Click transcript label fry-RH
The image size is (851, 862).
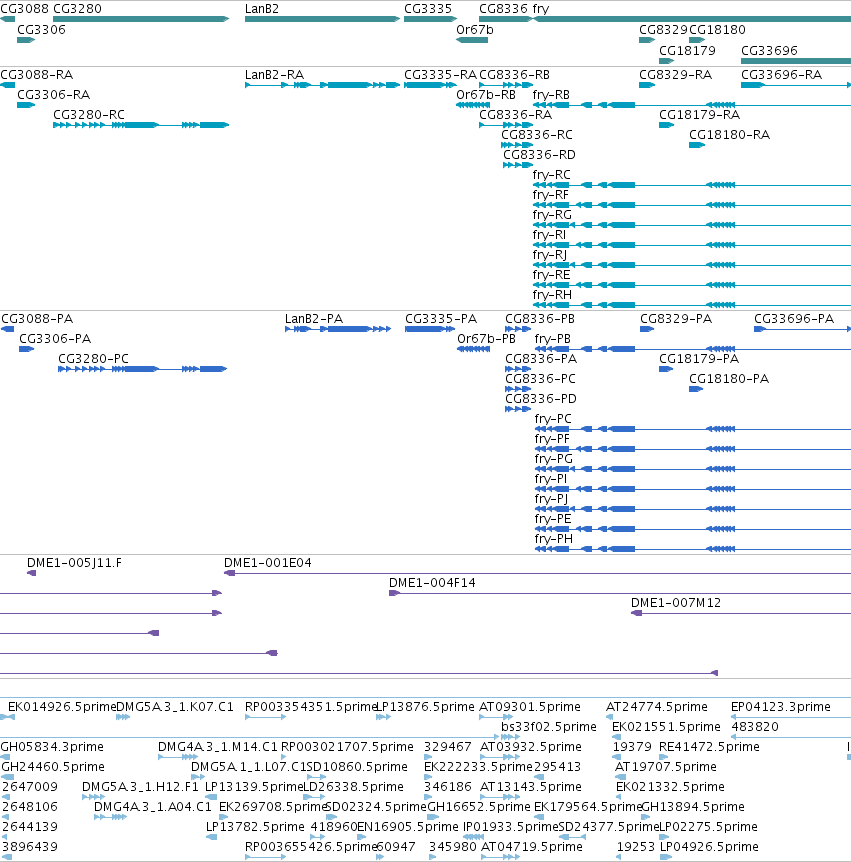pos(552,295)
